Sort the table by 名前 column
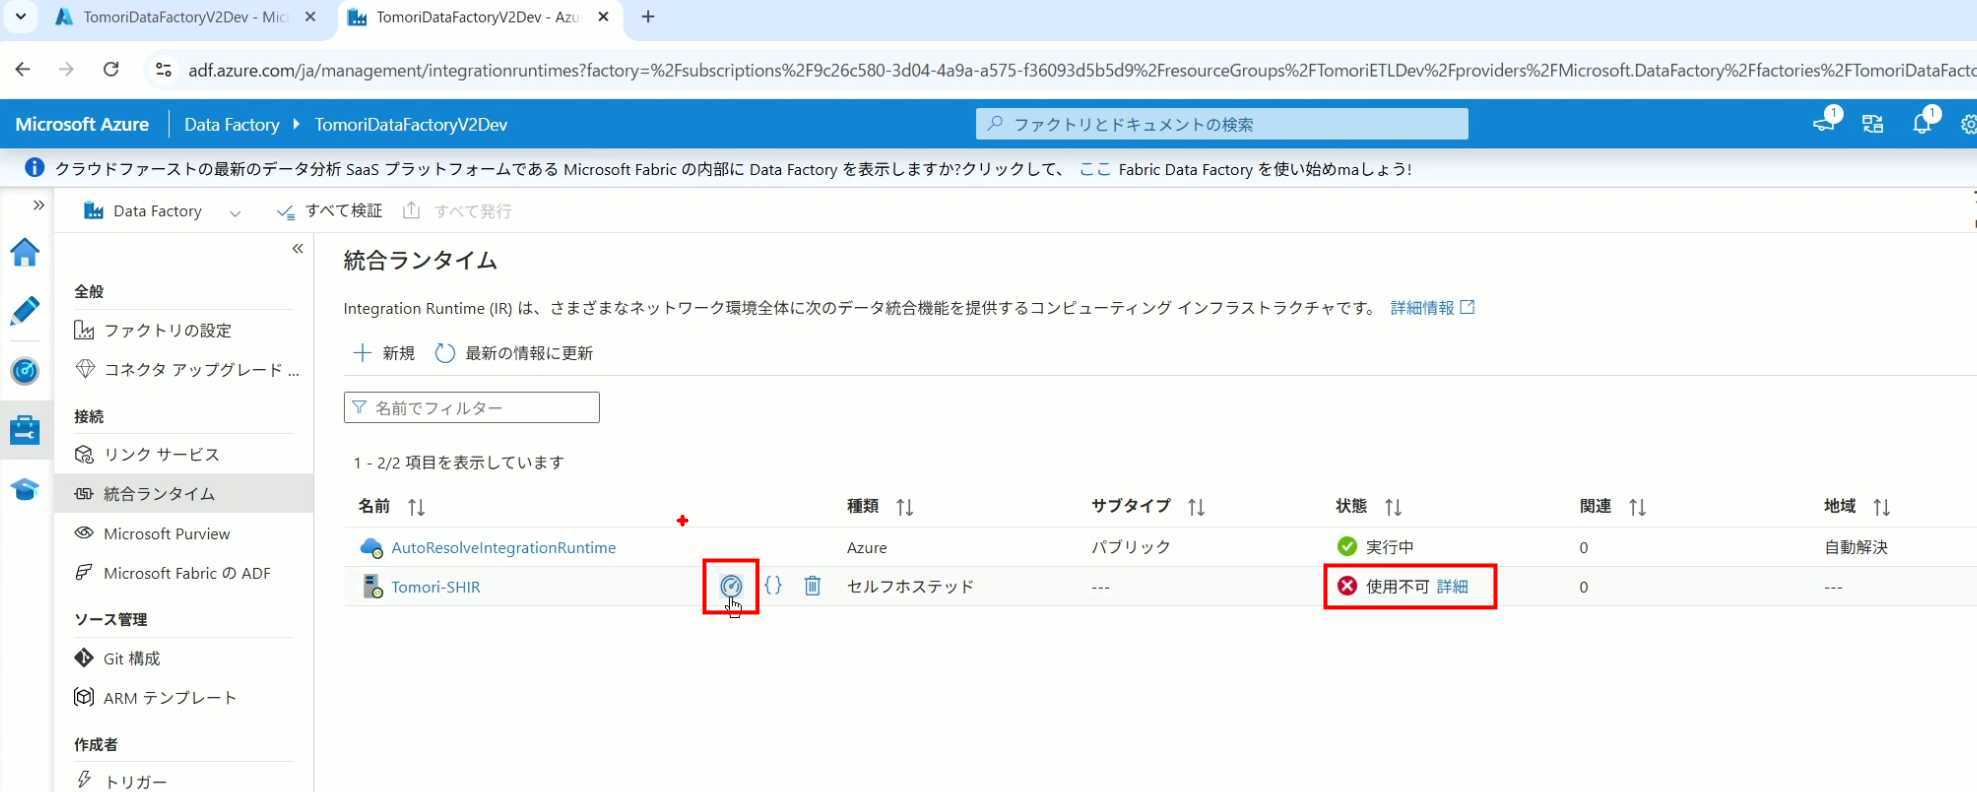1977x792 pixels. coord(416,507)
